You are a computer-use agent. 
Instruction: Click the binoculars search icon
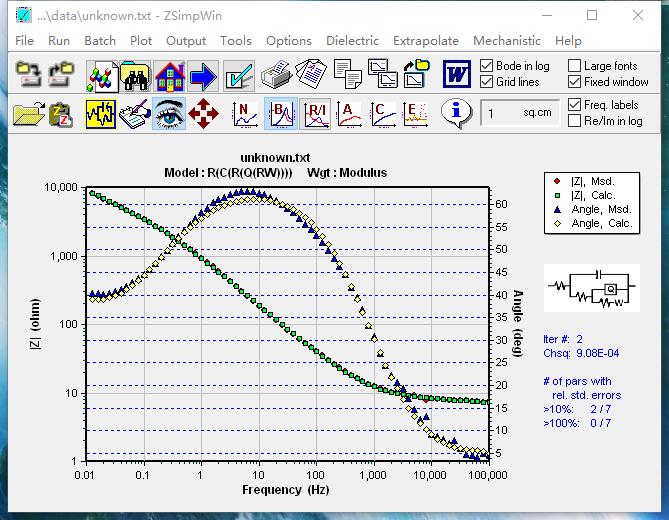tap(134, 75)
